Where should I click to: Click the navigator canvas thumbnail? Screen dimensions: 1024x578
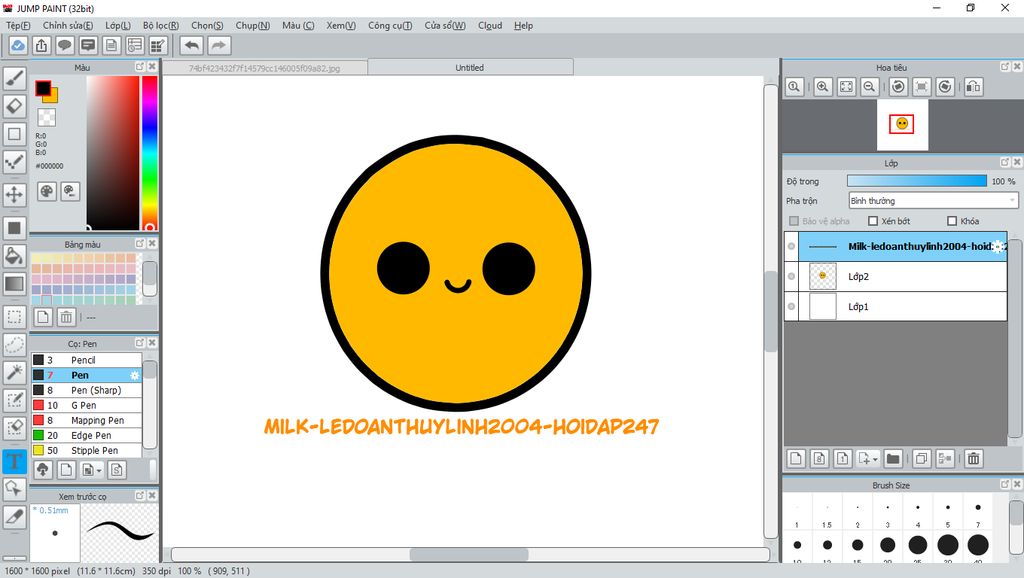tap(902, 124)
